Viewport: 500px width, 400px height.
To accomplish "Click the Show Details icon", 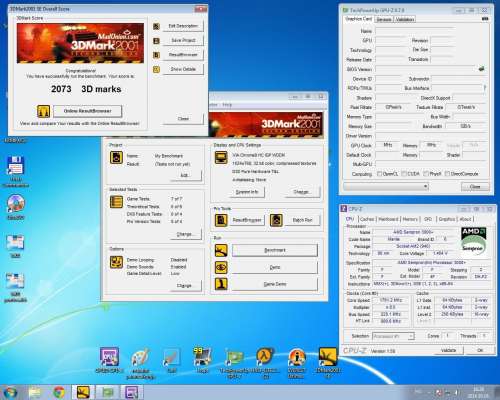I will (x=156, y=69).
